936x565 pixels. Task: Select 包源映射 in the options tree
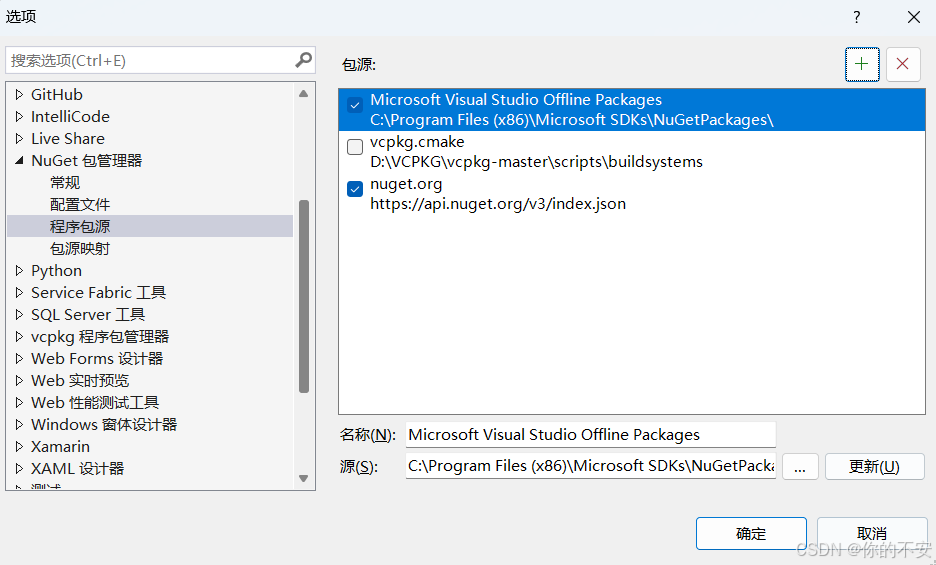click(80, 248)
